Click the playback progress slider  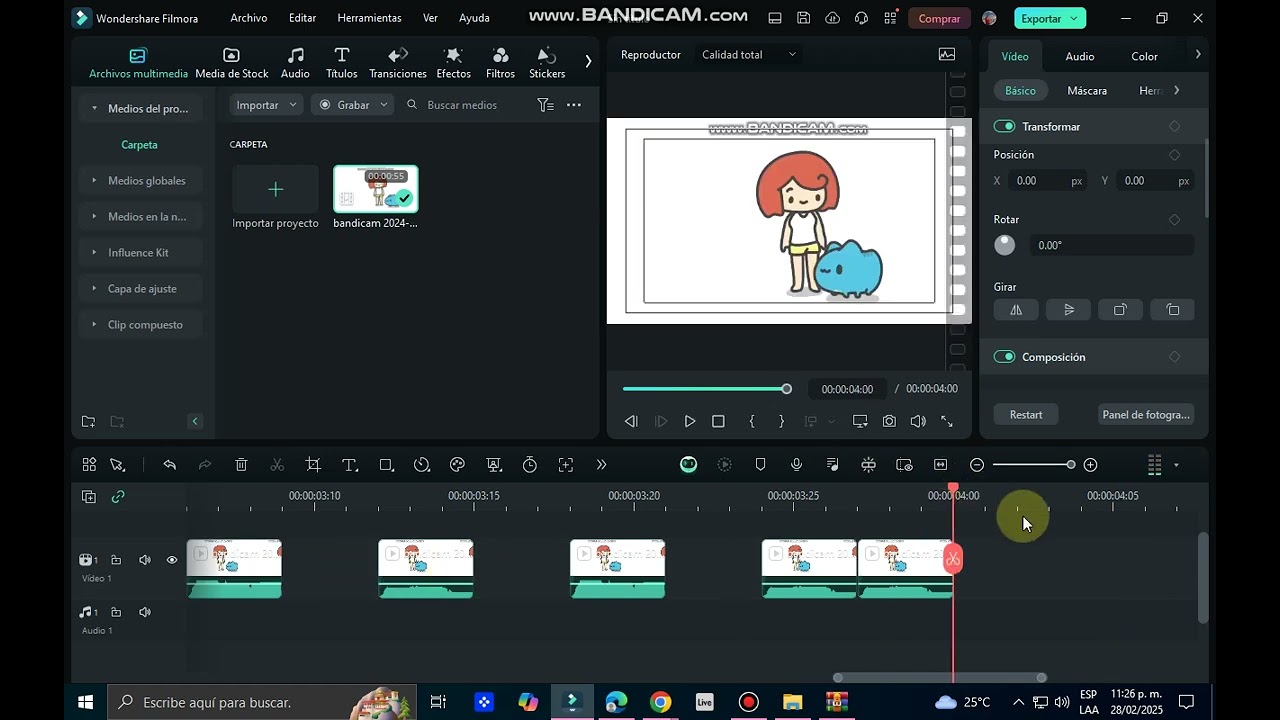pyautogui.click(x=707, y=389)
